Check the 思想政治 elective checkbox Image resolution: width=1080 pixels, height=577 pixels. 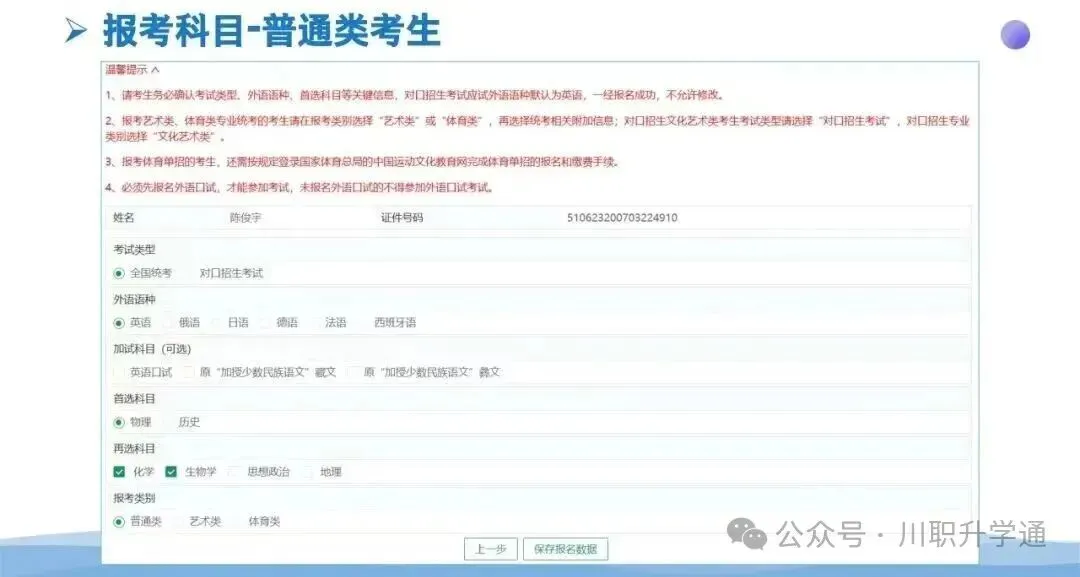pos(234,472)
